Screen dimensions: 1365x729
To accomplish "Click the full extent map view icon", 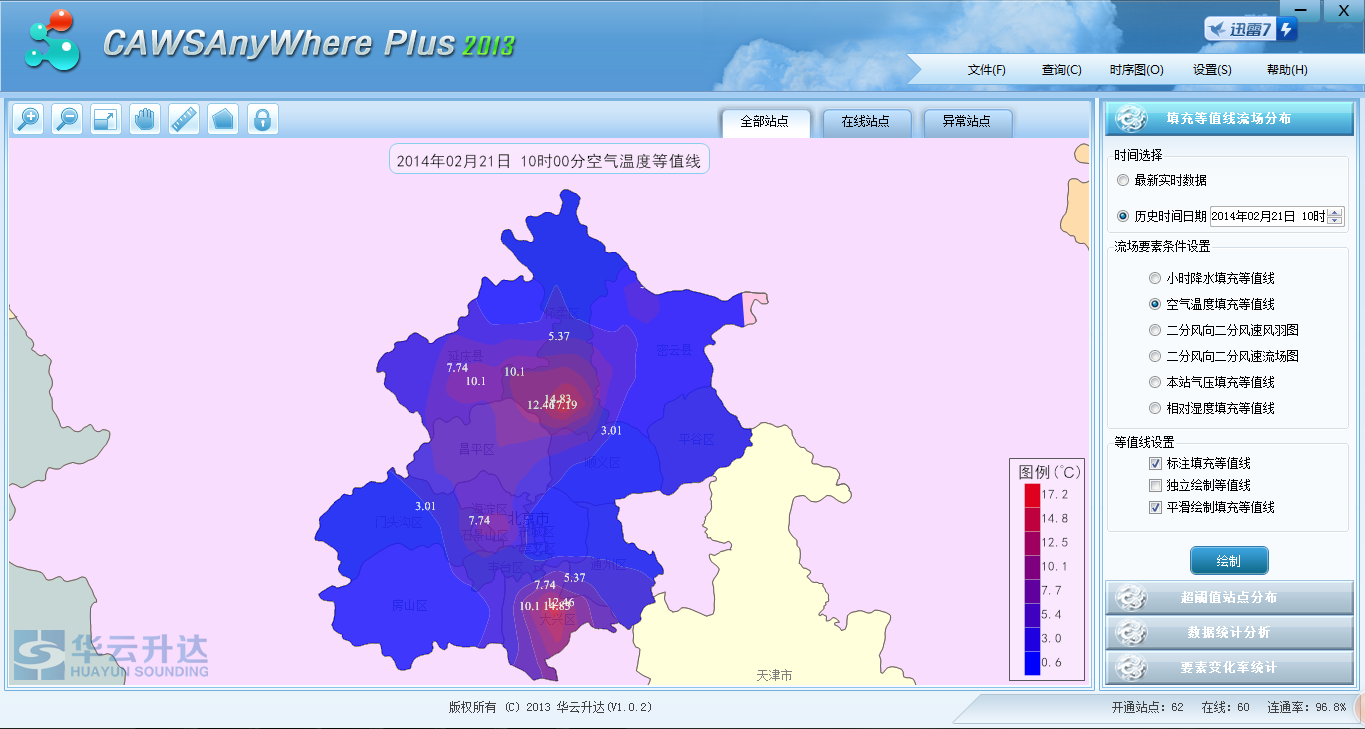I will tap(106, 119).
